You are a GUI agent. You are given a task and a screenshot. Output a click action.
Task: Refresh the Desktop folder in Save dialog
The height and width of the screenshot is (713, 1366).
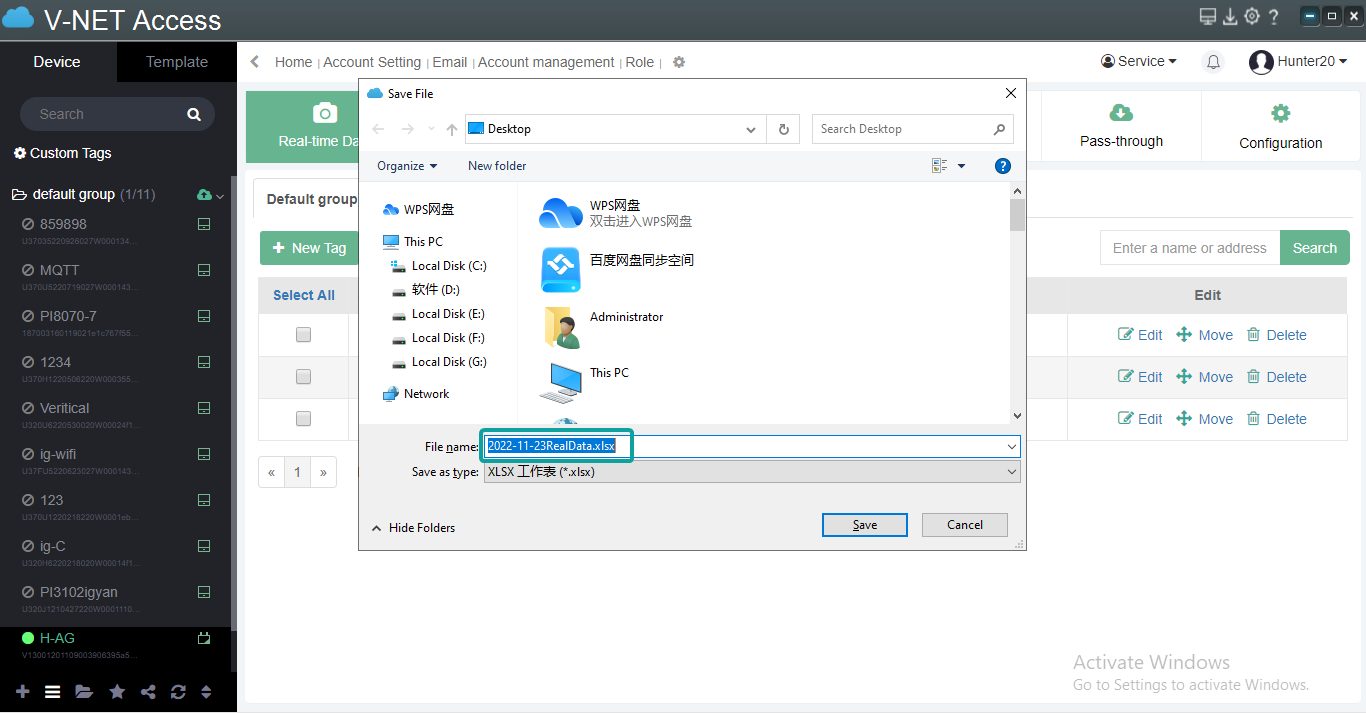(x=783, y=129)
